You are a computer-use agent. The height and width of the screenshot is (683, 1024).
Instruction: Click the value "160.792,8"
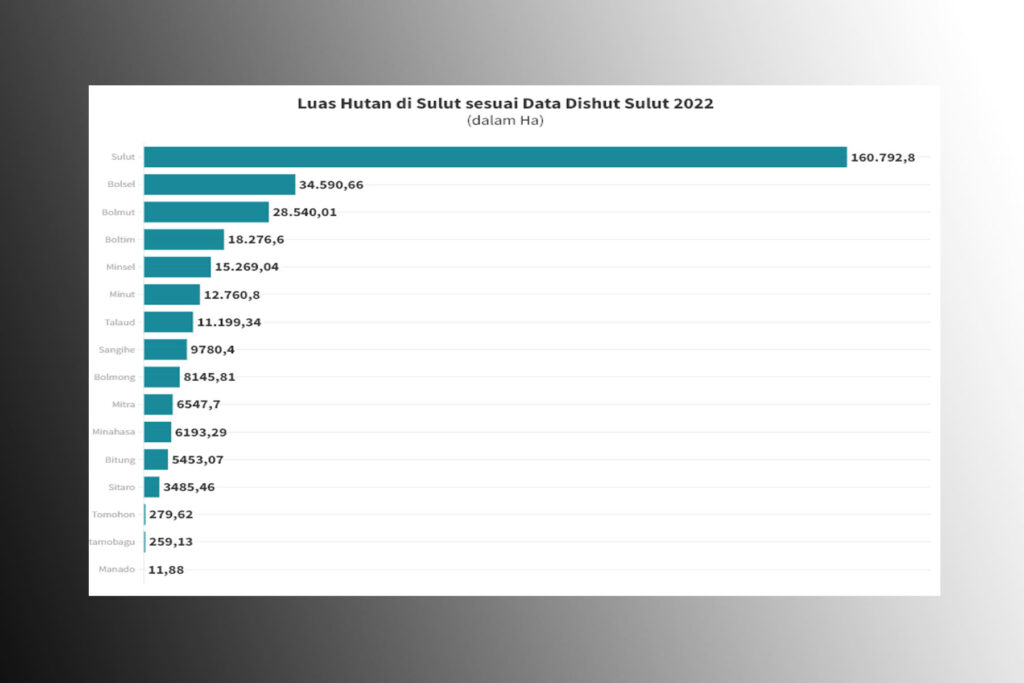[883, 157]
